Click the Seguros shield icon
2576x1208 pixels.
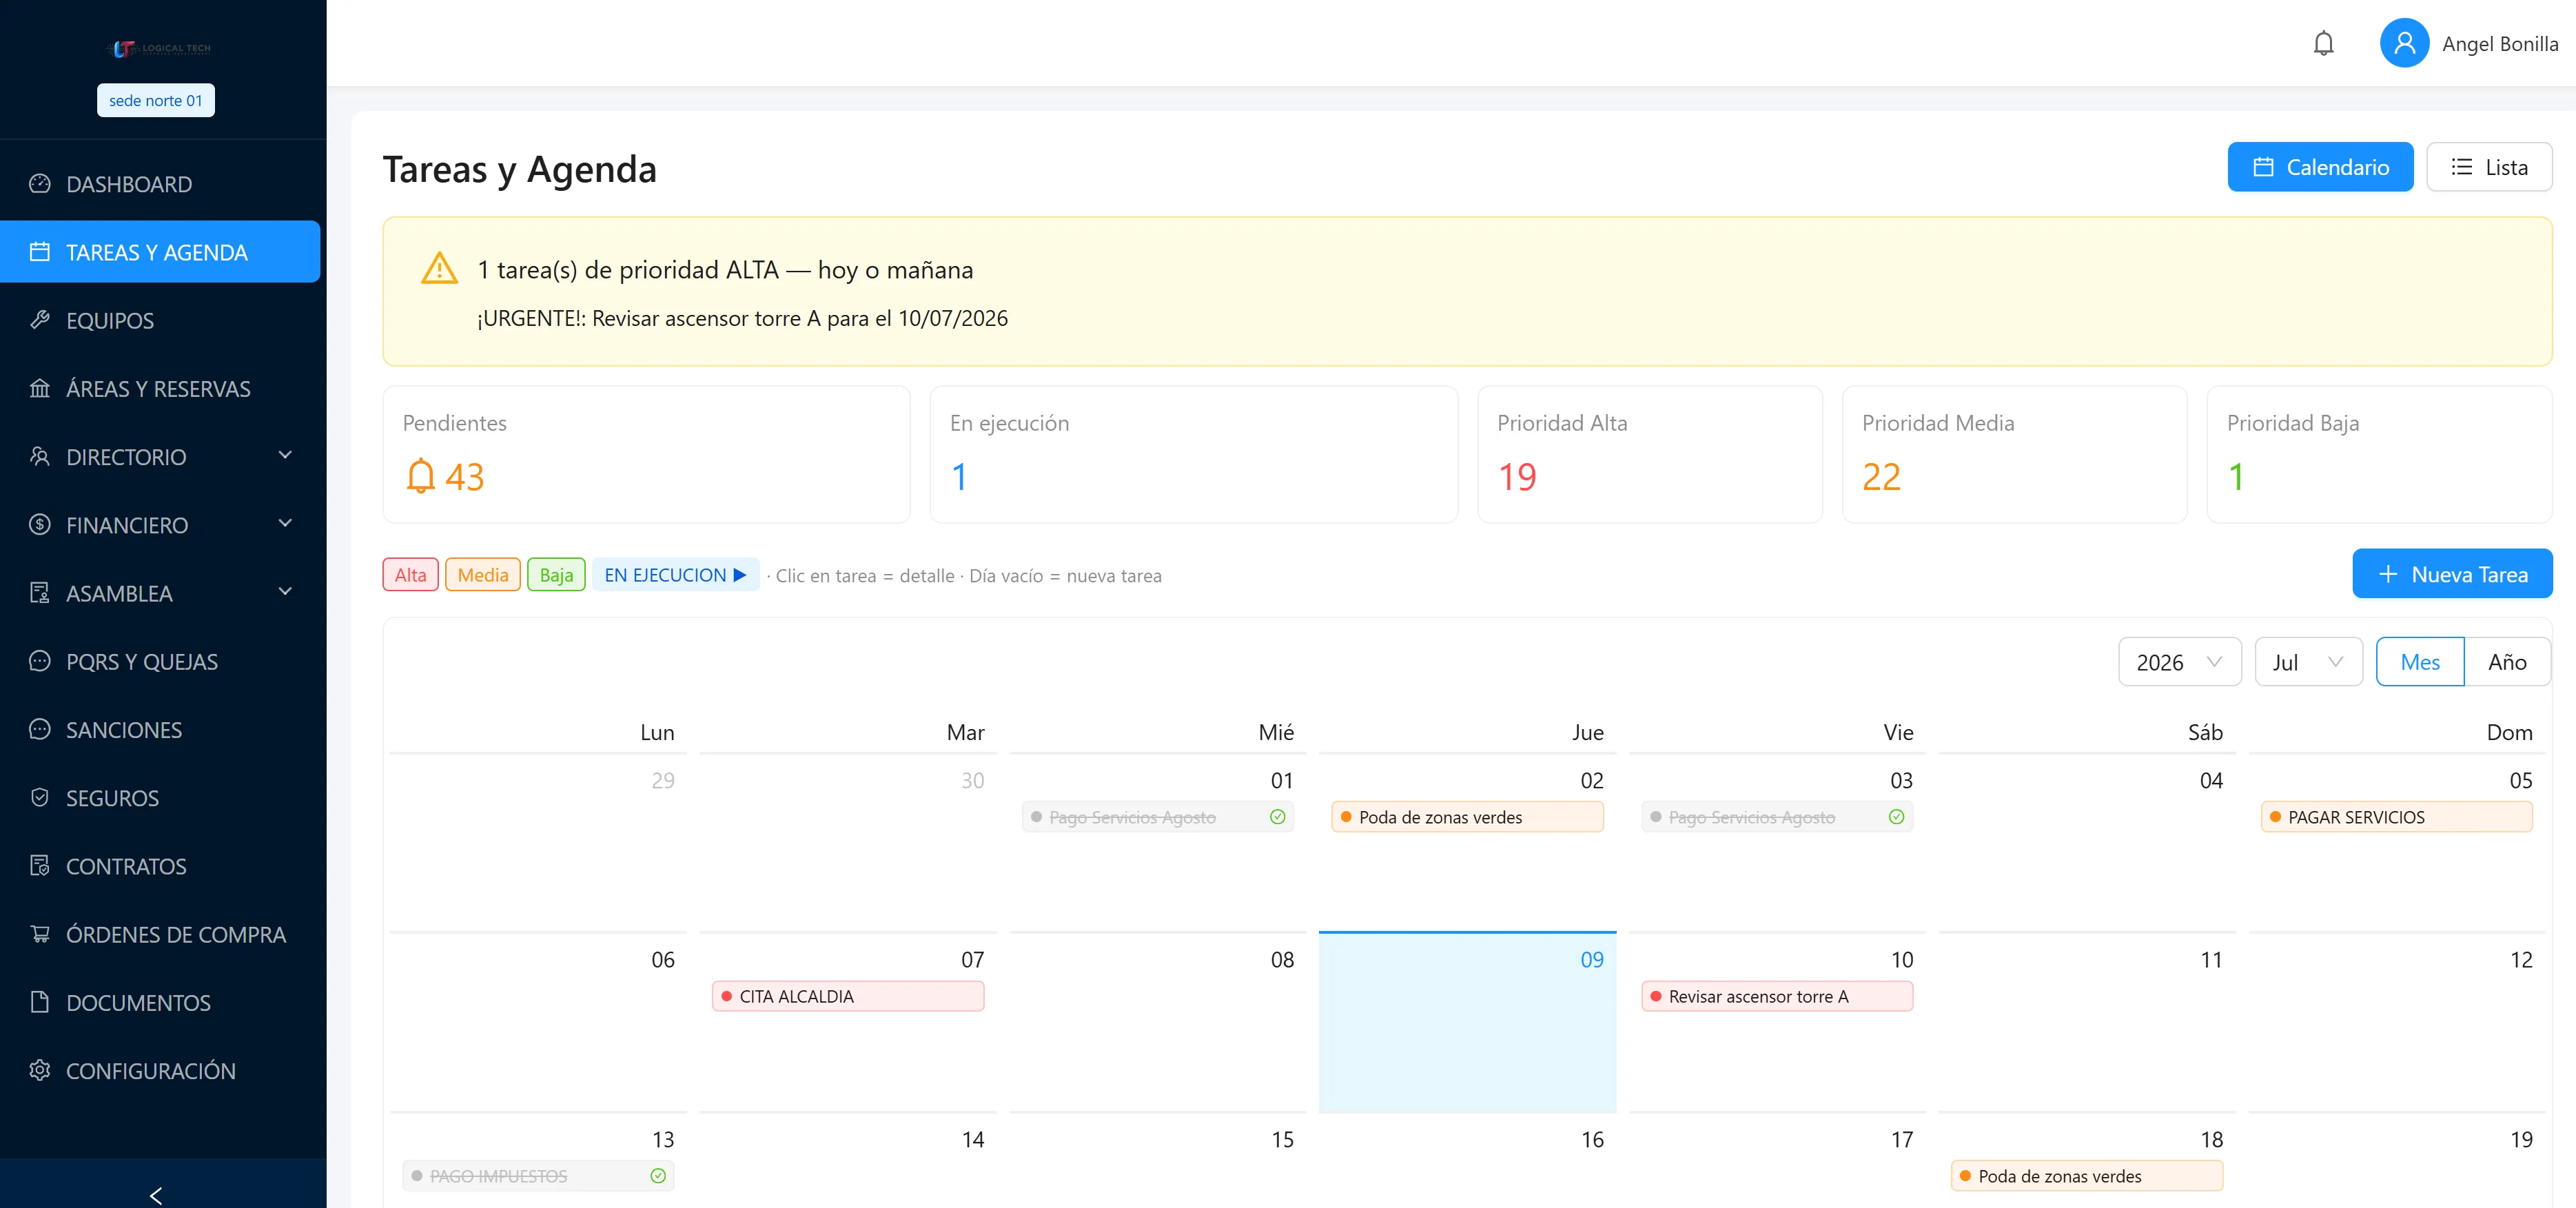(x=40, y=797)
